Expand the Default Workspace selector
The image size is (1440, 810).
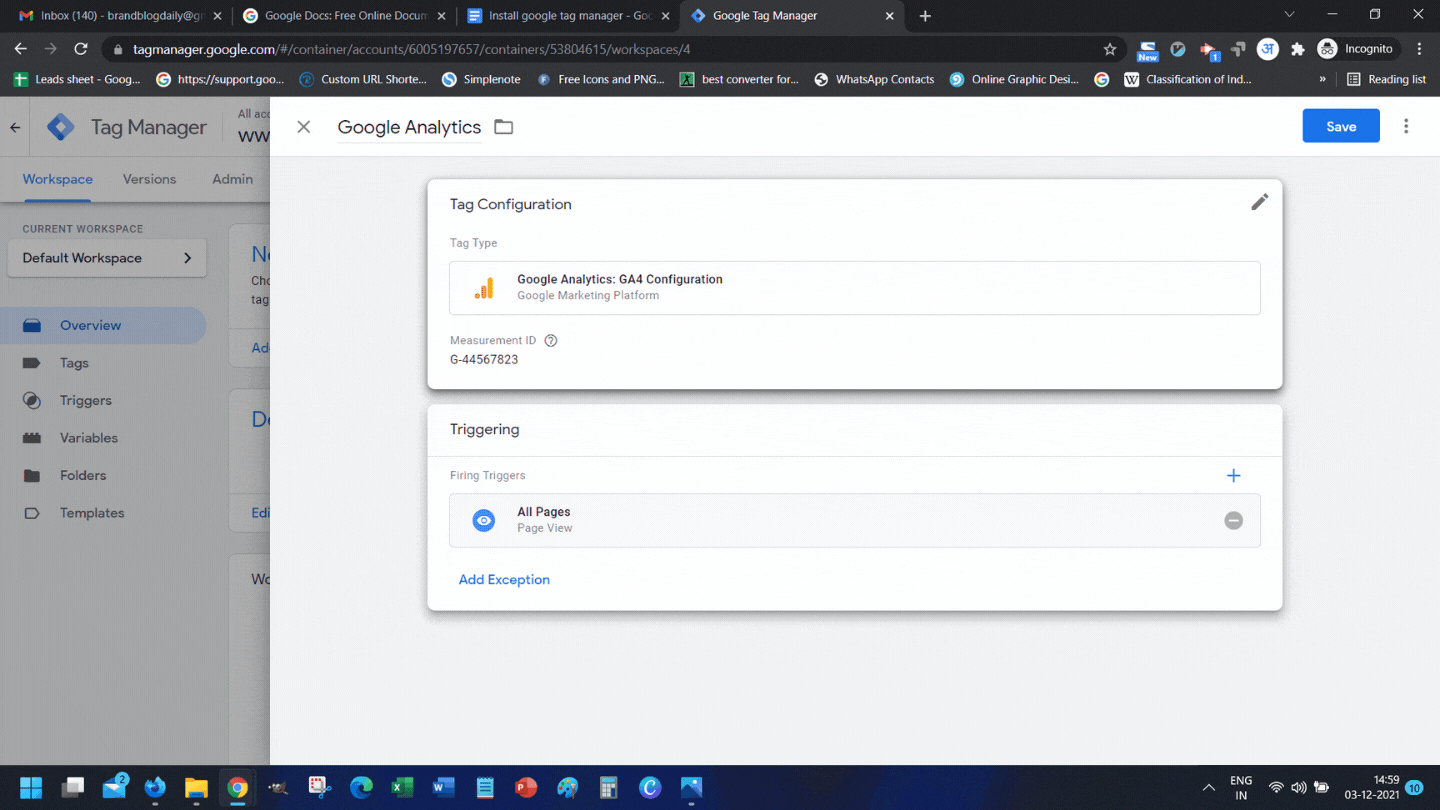click(107, 258)
